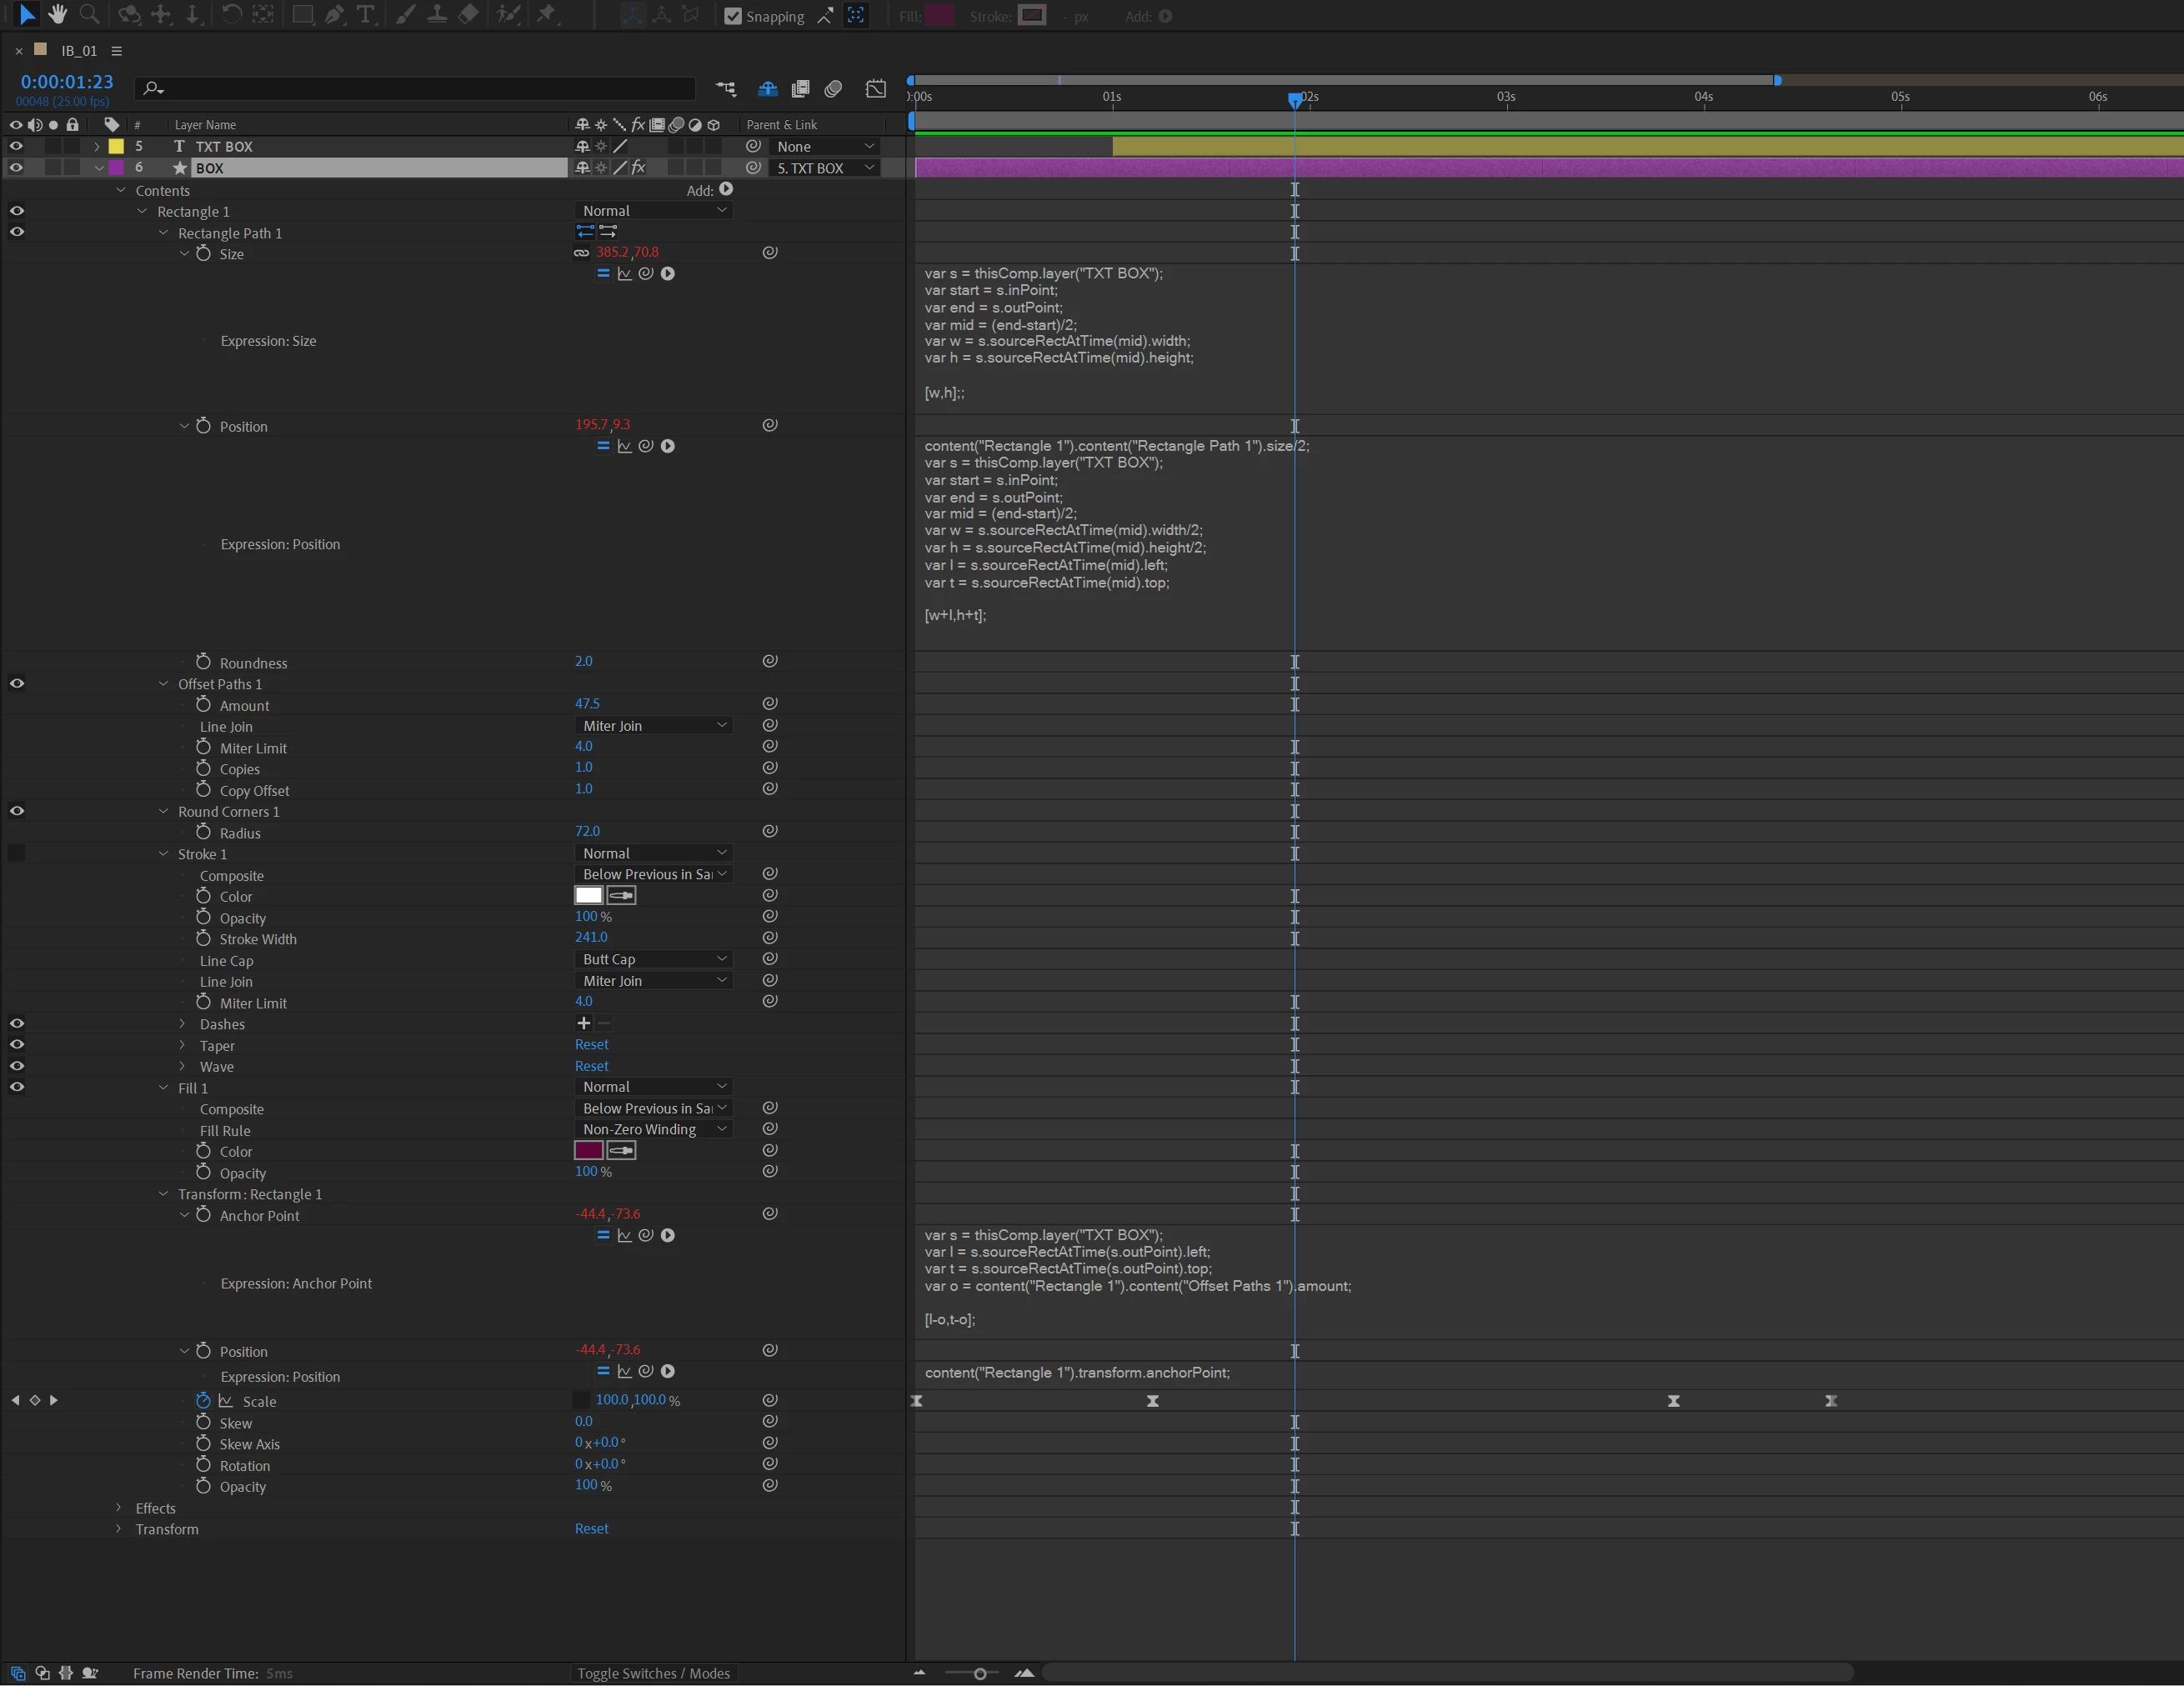Select the Puppet Pin tool
The image size is (2184, 1686).
(x=546, y=14)
